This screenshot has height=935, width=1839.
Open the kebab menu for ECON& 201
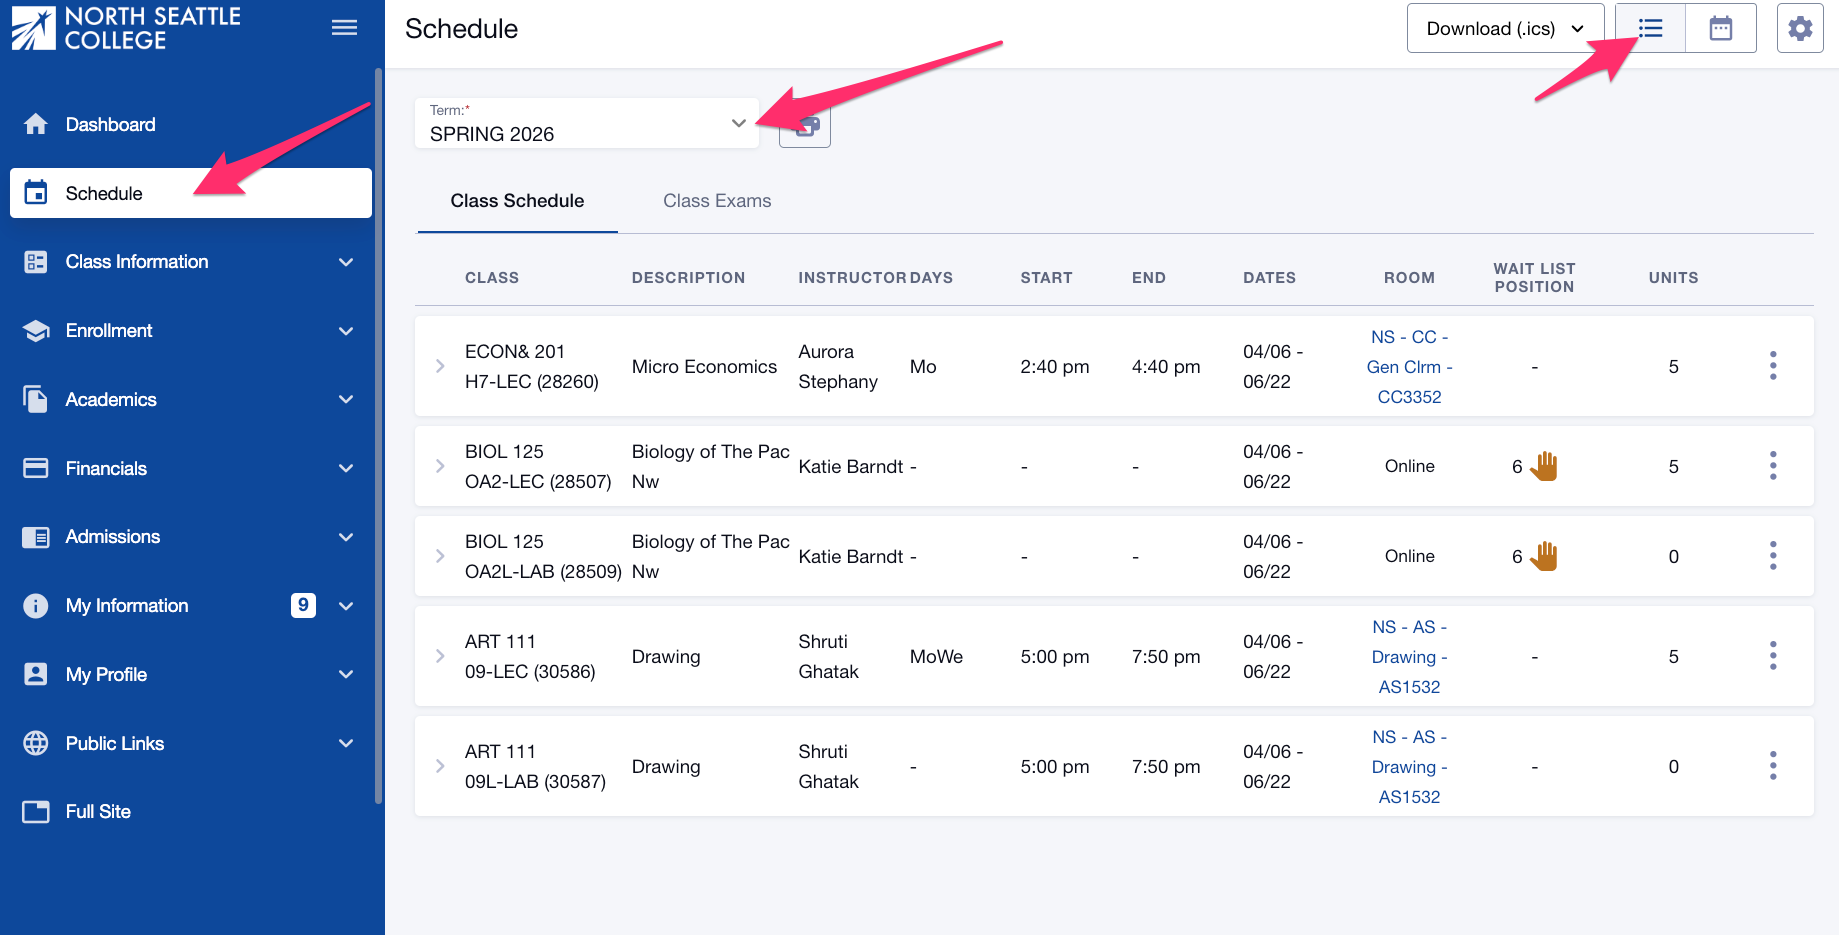click(x=1772, y=366)
